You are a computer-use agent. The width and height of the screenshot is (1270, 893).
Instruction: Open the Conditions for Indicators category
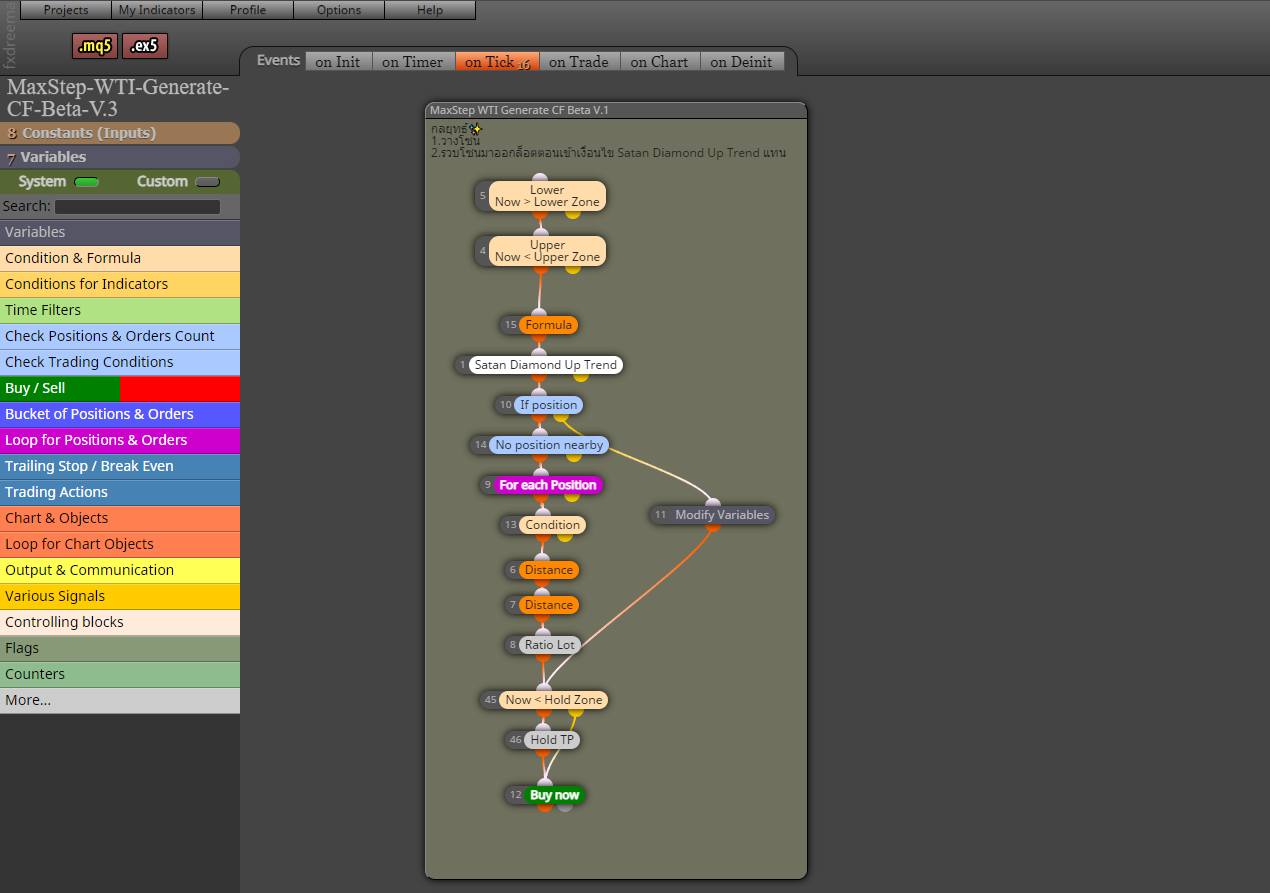(120, 284)
